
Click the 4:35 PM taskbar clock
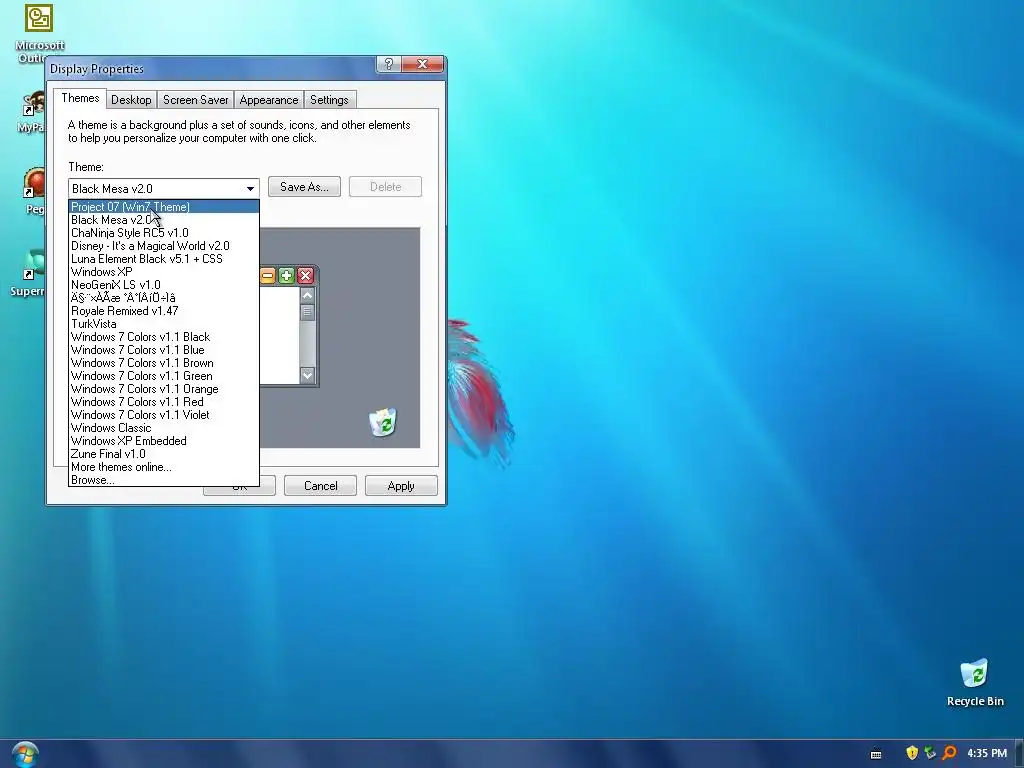(x=987, y=753)
